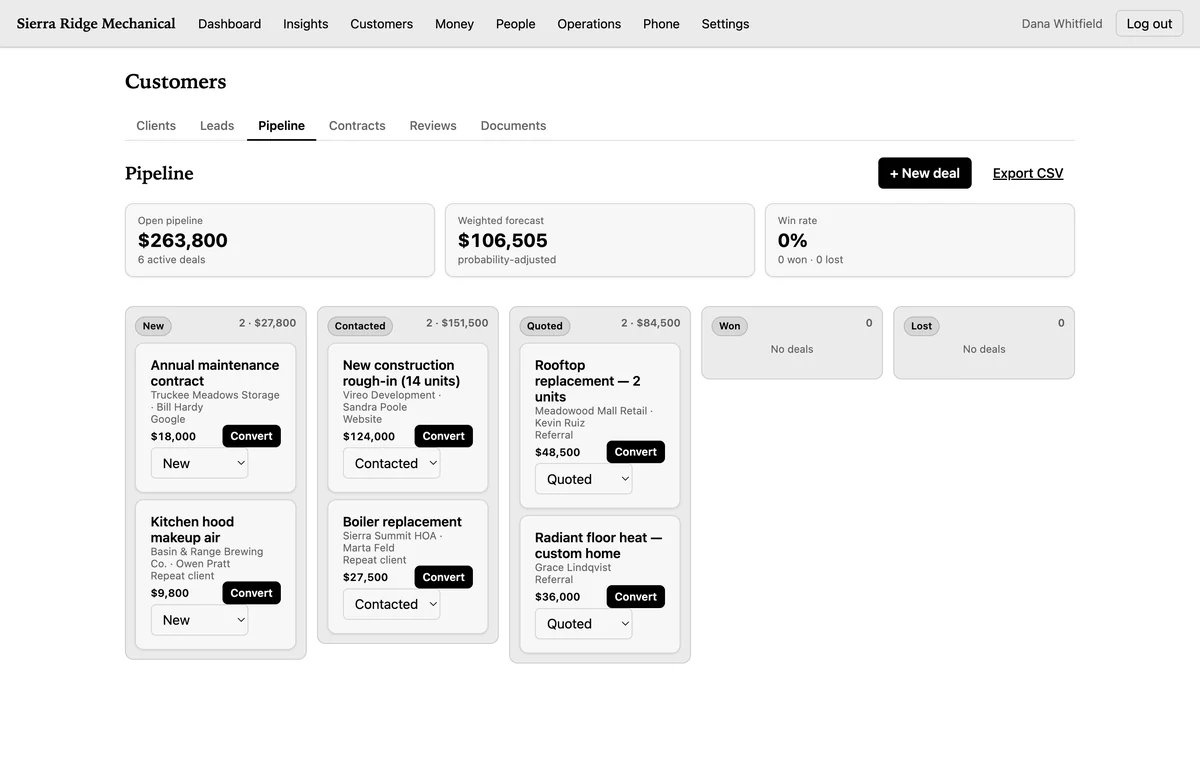Open the Operations section

tap(589, 24)
